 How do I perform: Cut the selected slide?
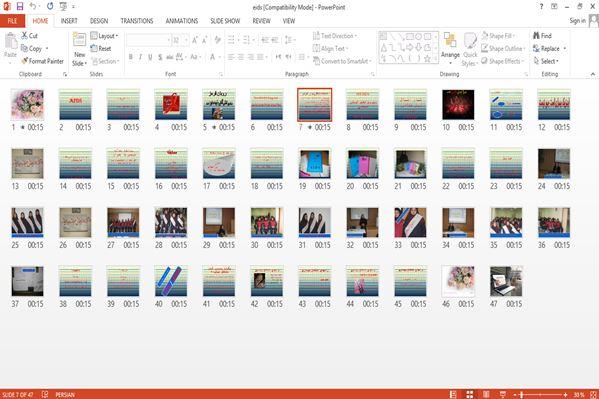point(29,36)
